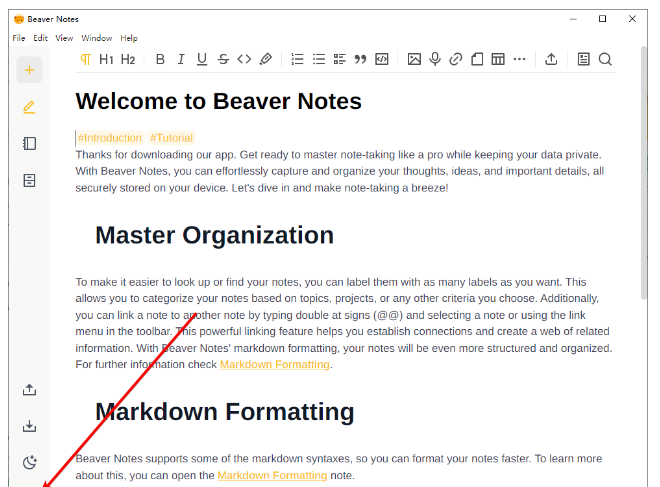
Task: Click the attach file icon
Action: click(477, 59)
